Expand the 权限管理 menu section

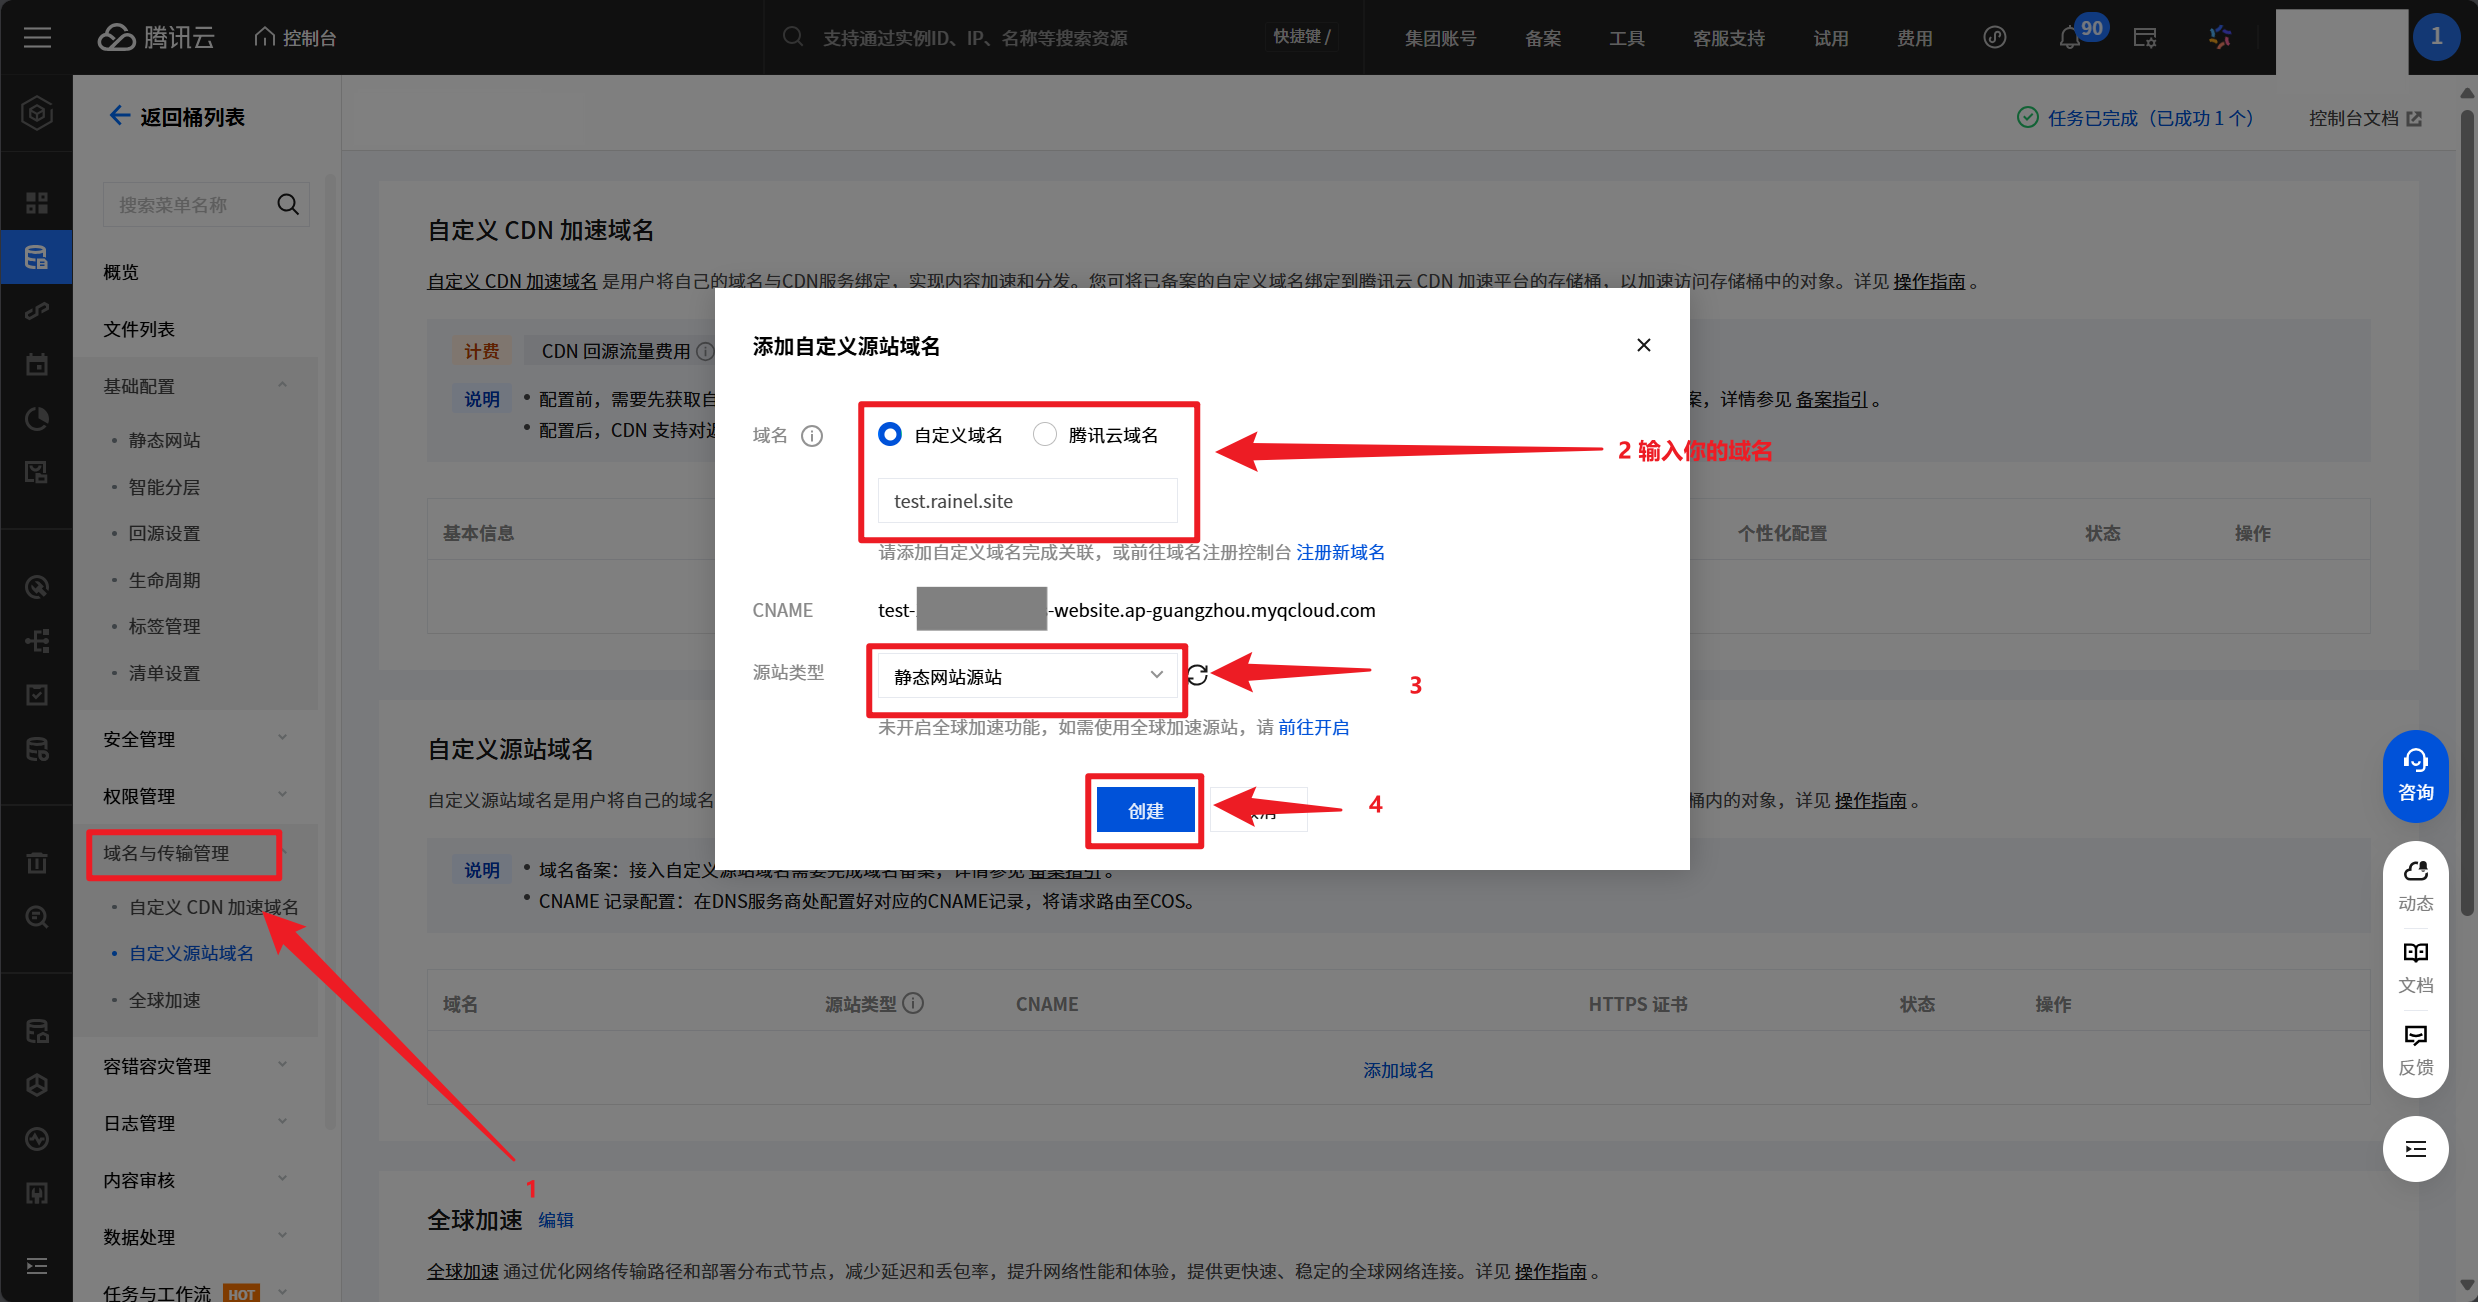[282, 795]
